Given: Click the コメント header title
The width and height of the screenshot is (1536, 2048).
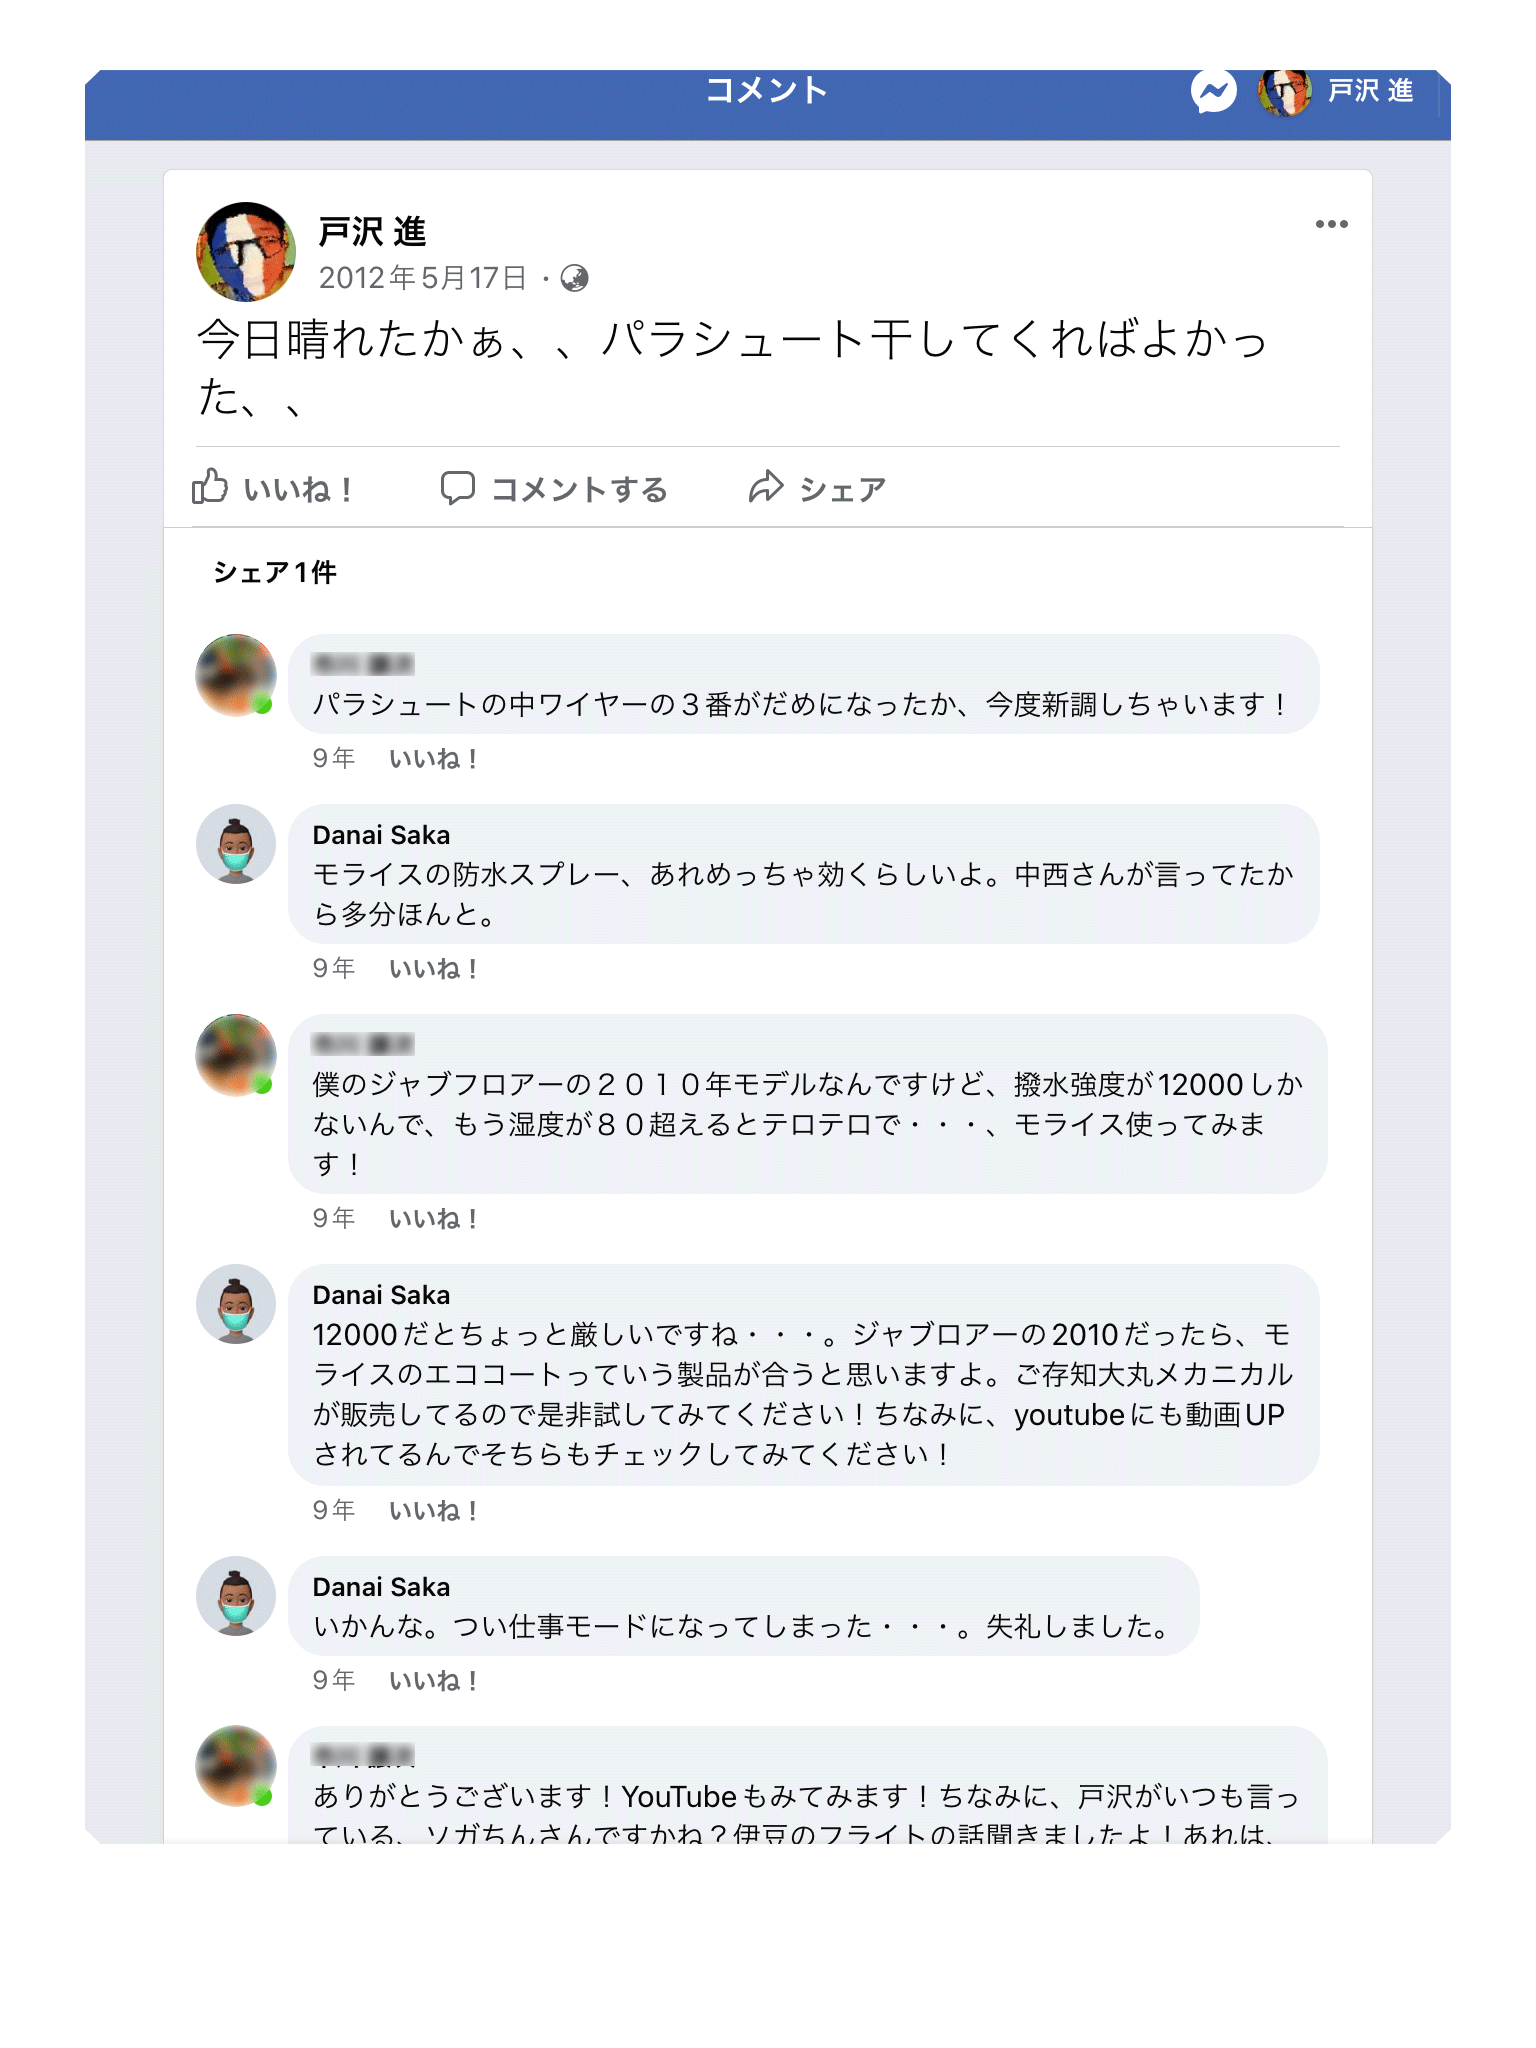Looking at the screenshot, I should [x=767, y=90].
